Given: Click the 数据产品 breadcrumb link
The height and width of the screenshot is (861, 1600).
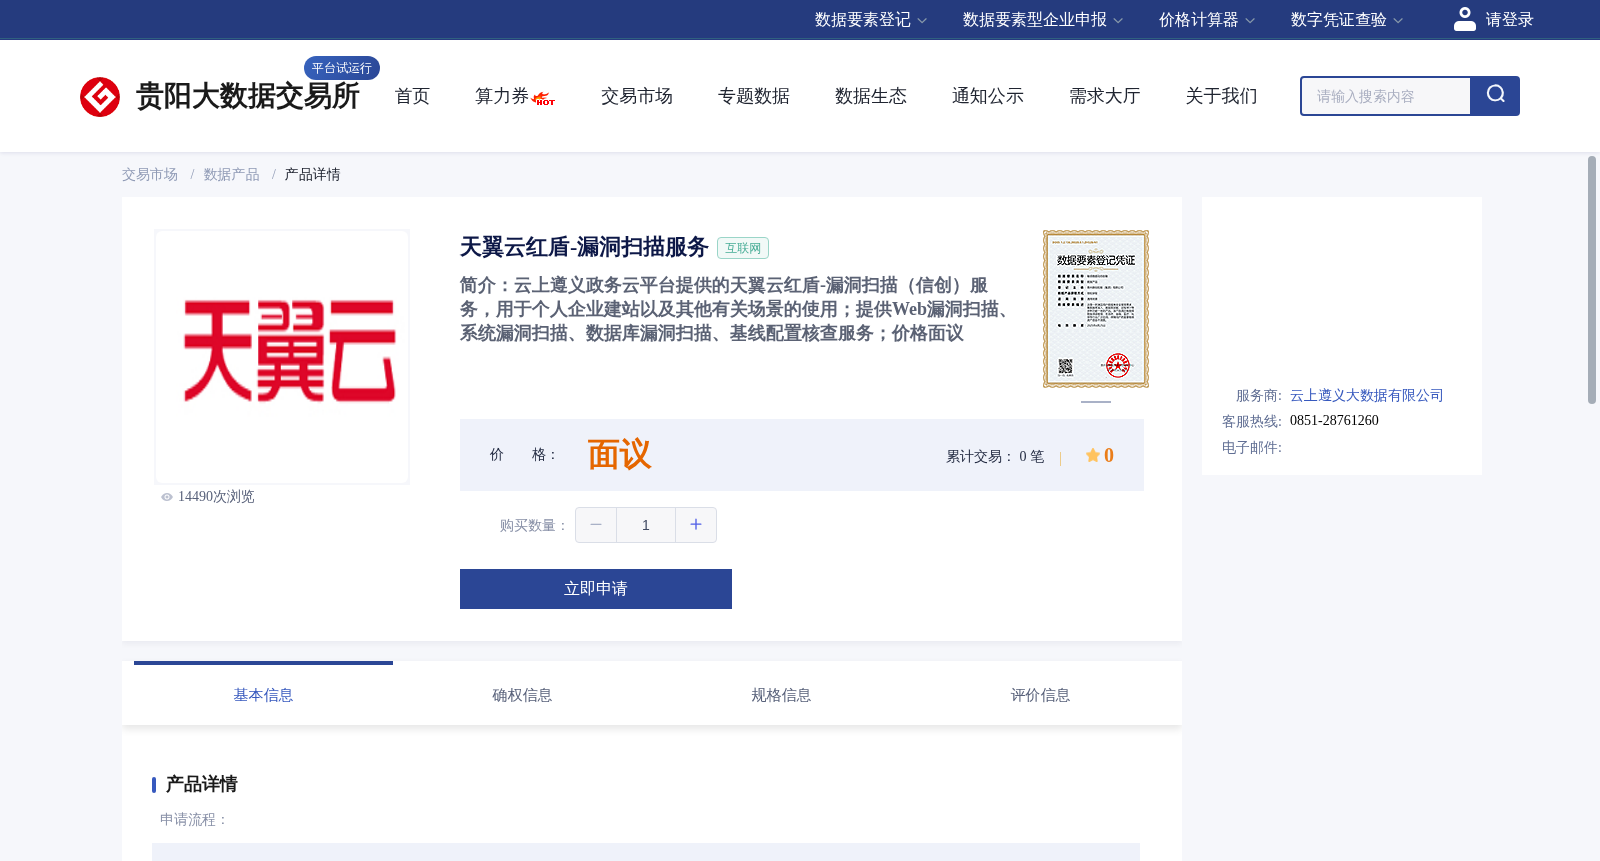Looking at the screenshot, I should click(x=232, y=175).
